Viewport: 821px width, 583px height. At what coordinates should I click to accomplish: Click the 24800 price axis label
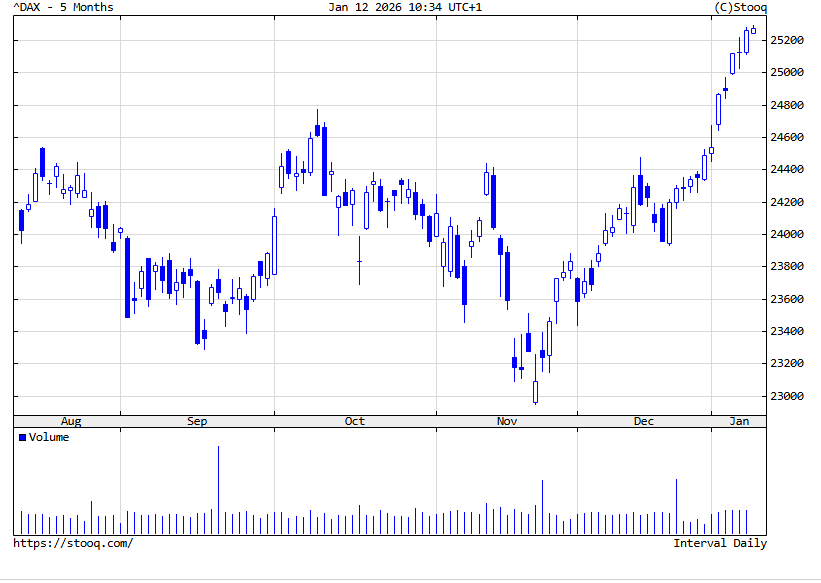click(786, 105)
